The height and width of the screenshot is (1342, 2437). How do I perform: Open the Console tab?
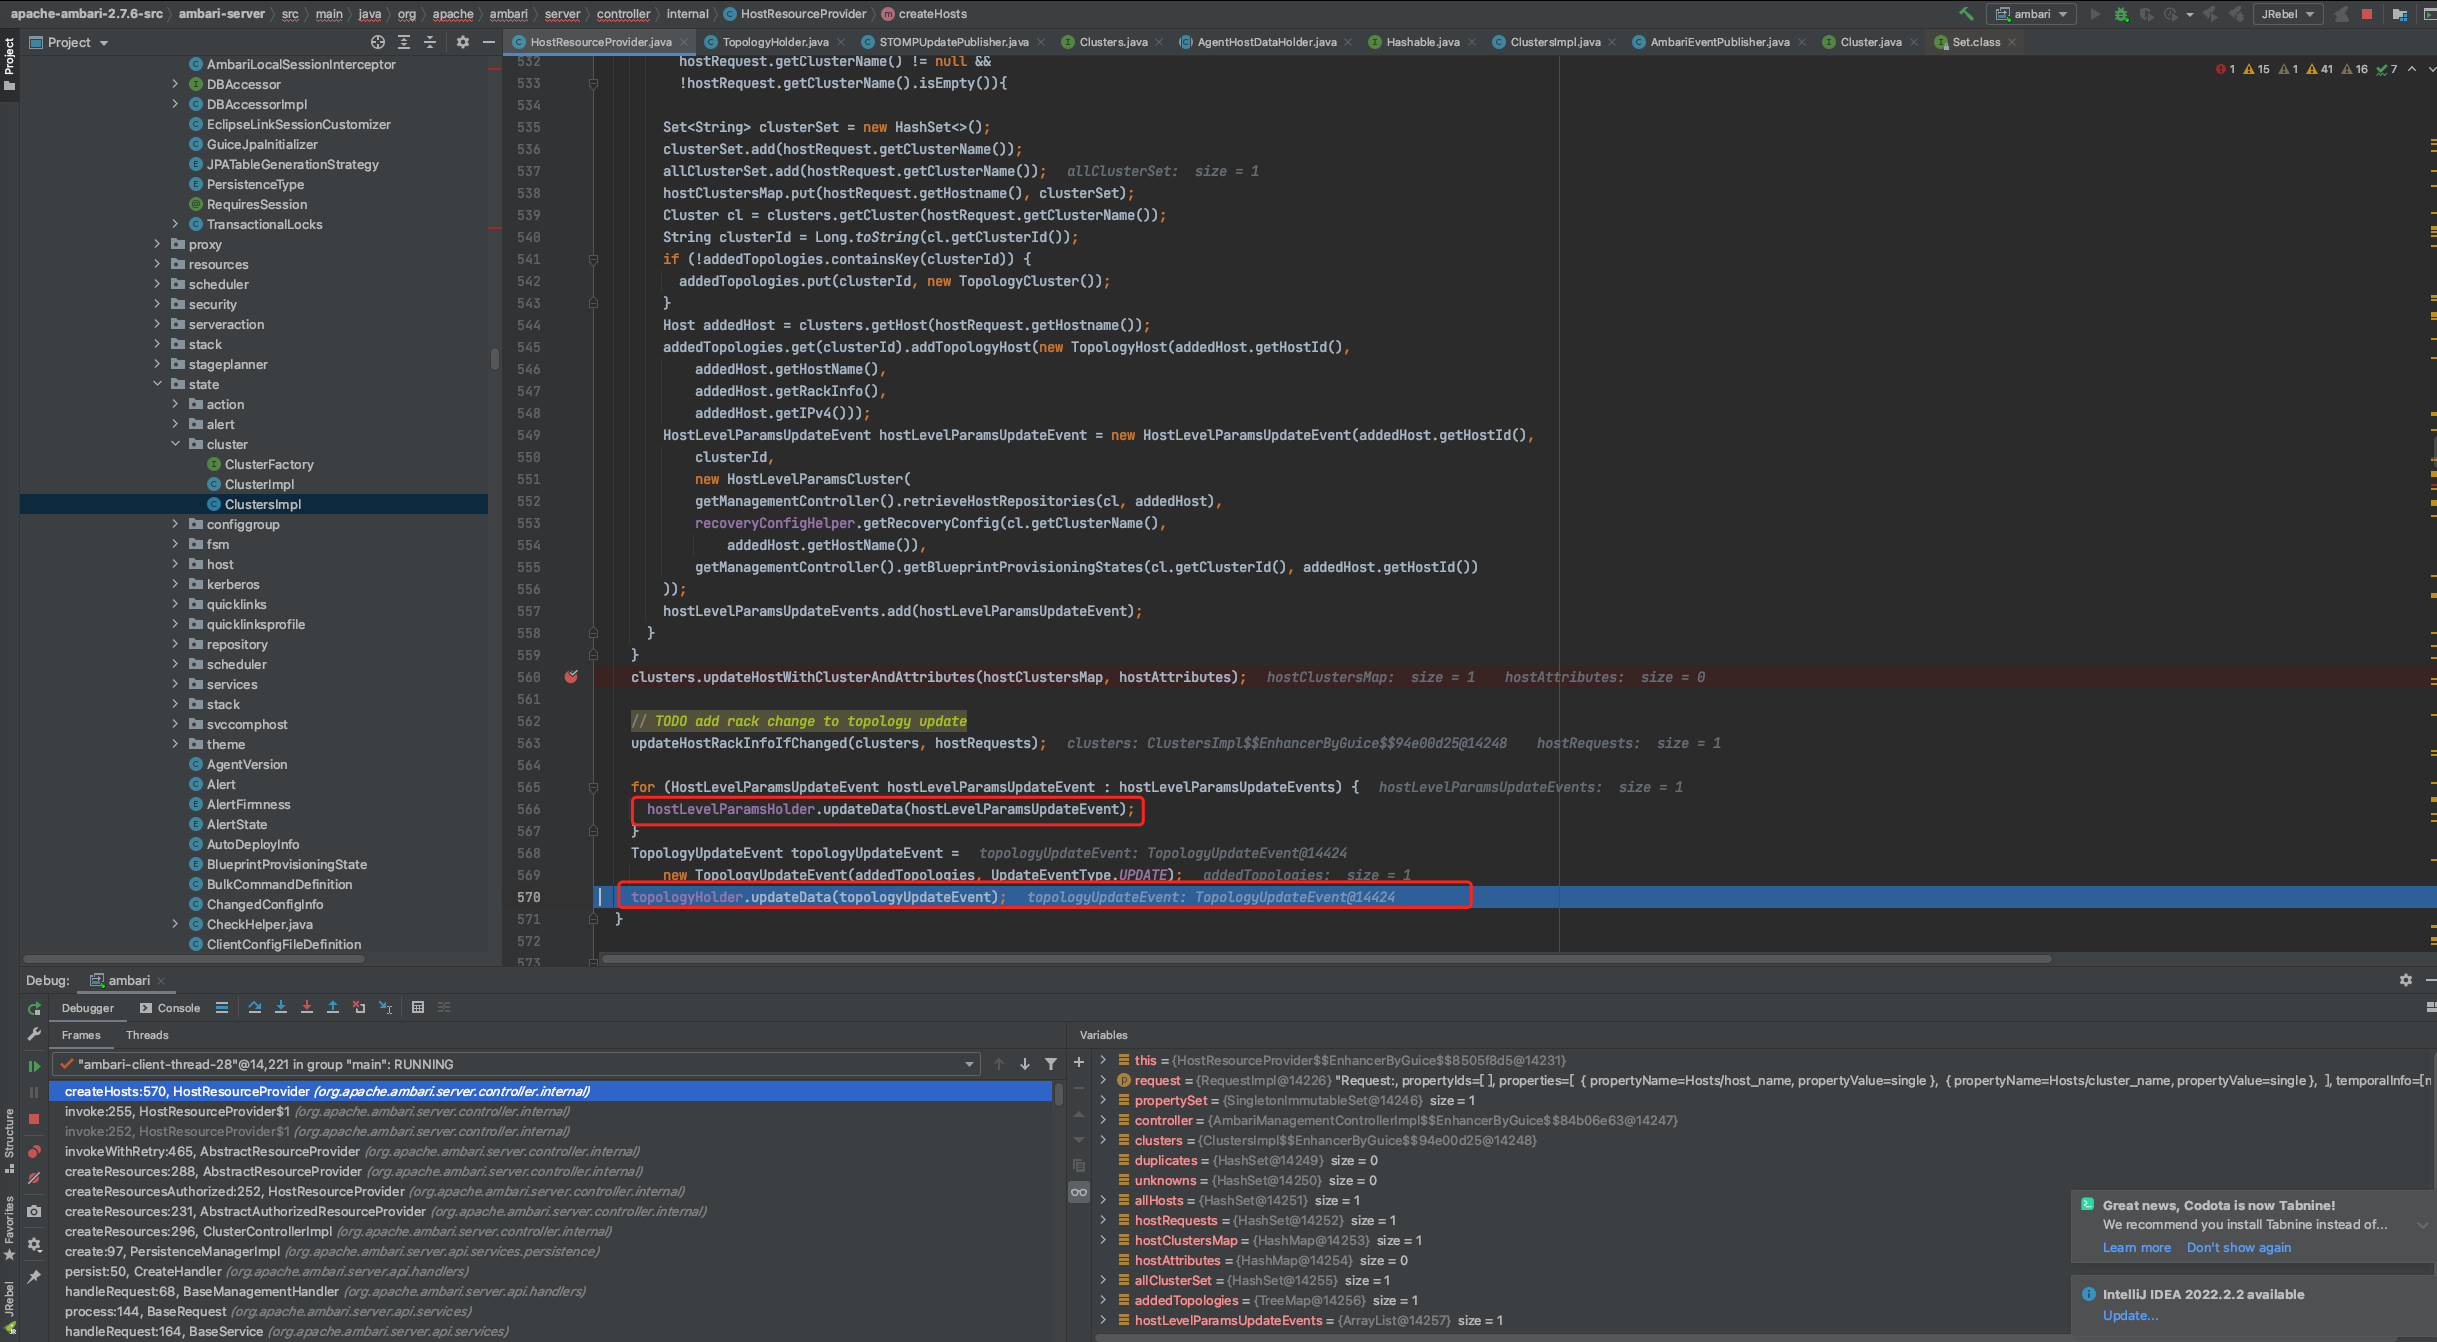point(170,1008)
